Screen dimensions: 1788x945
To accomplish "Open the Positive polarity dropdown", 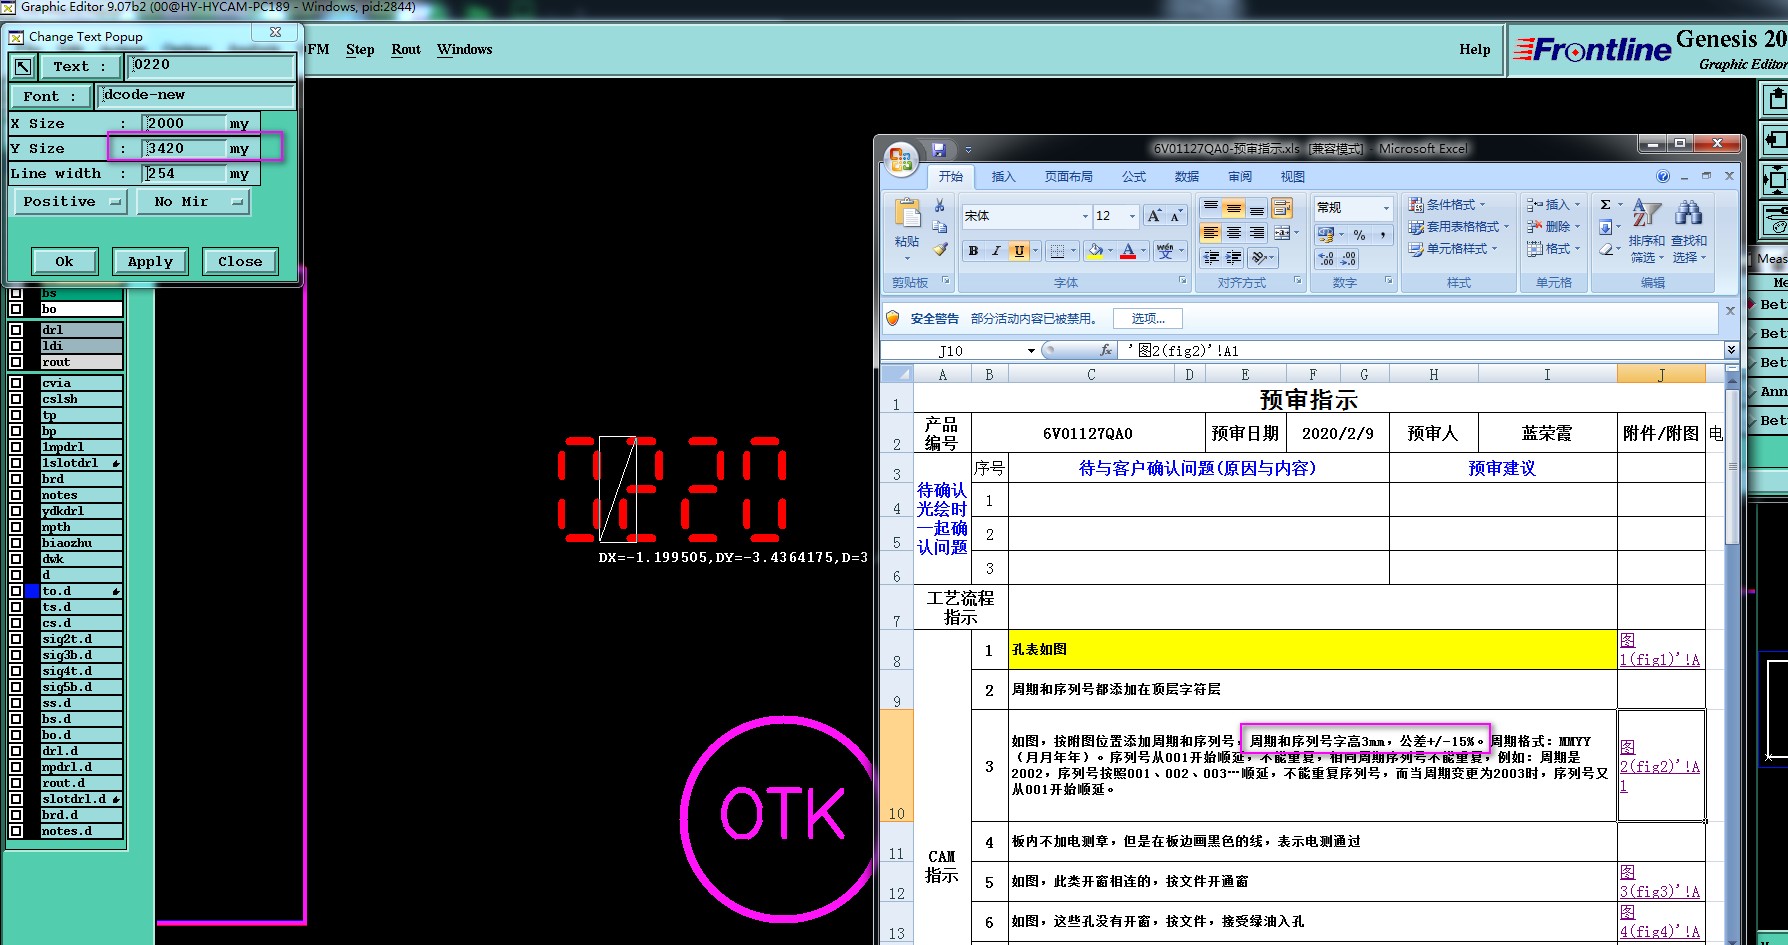I will pos(69,202).
